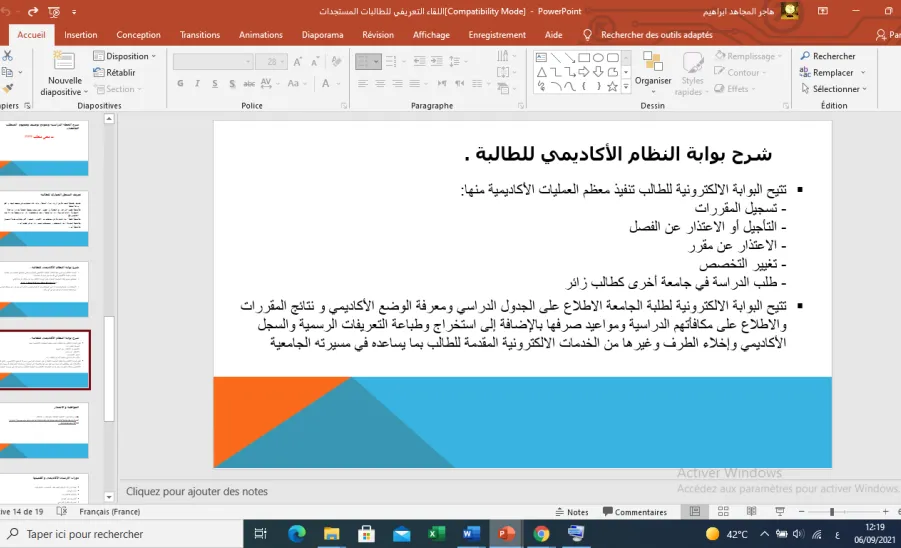The height and width of the screenshot is (548, 901).
Task: Click the Rétablir reset icon
Action: point(114,72)
